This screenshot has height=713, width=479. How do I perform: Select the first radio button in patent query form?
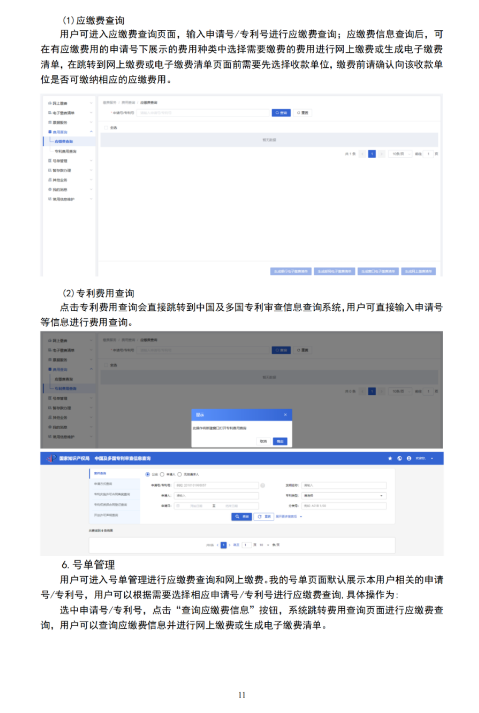point(147,475)
